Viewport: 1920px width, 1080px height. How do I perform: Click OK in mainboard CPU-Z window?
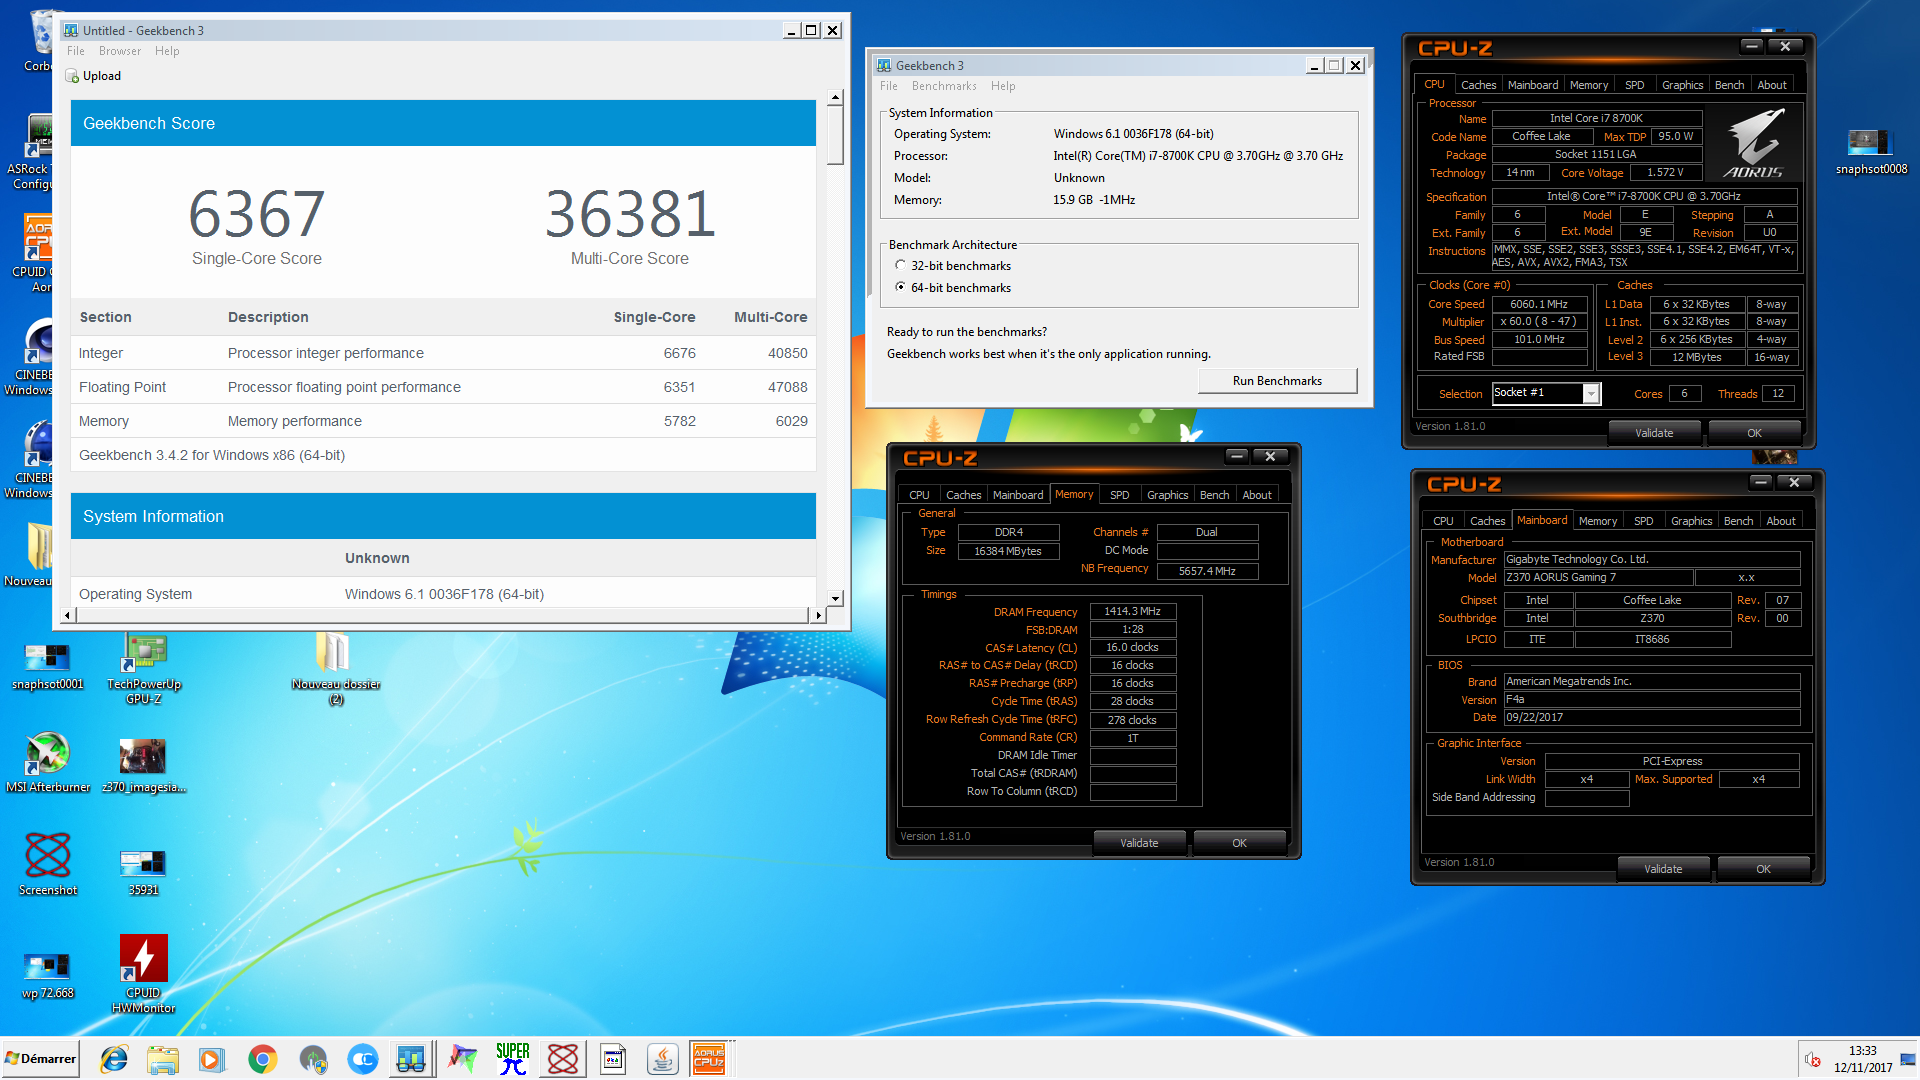pos(1763,869)
